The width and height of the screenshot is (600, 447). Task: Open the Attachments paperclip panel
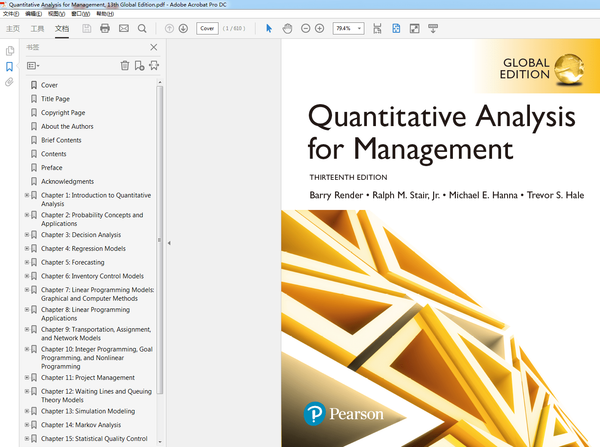click(9, 82)
